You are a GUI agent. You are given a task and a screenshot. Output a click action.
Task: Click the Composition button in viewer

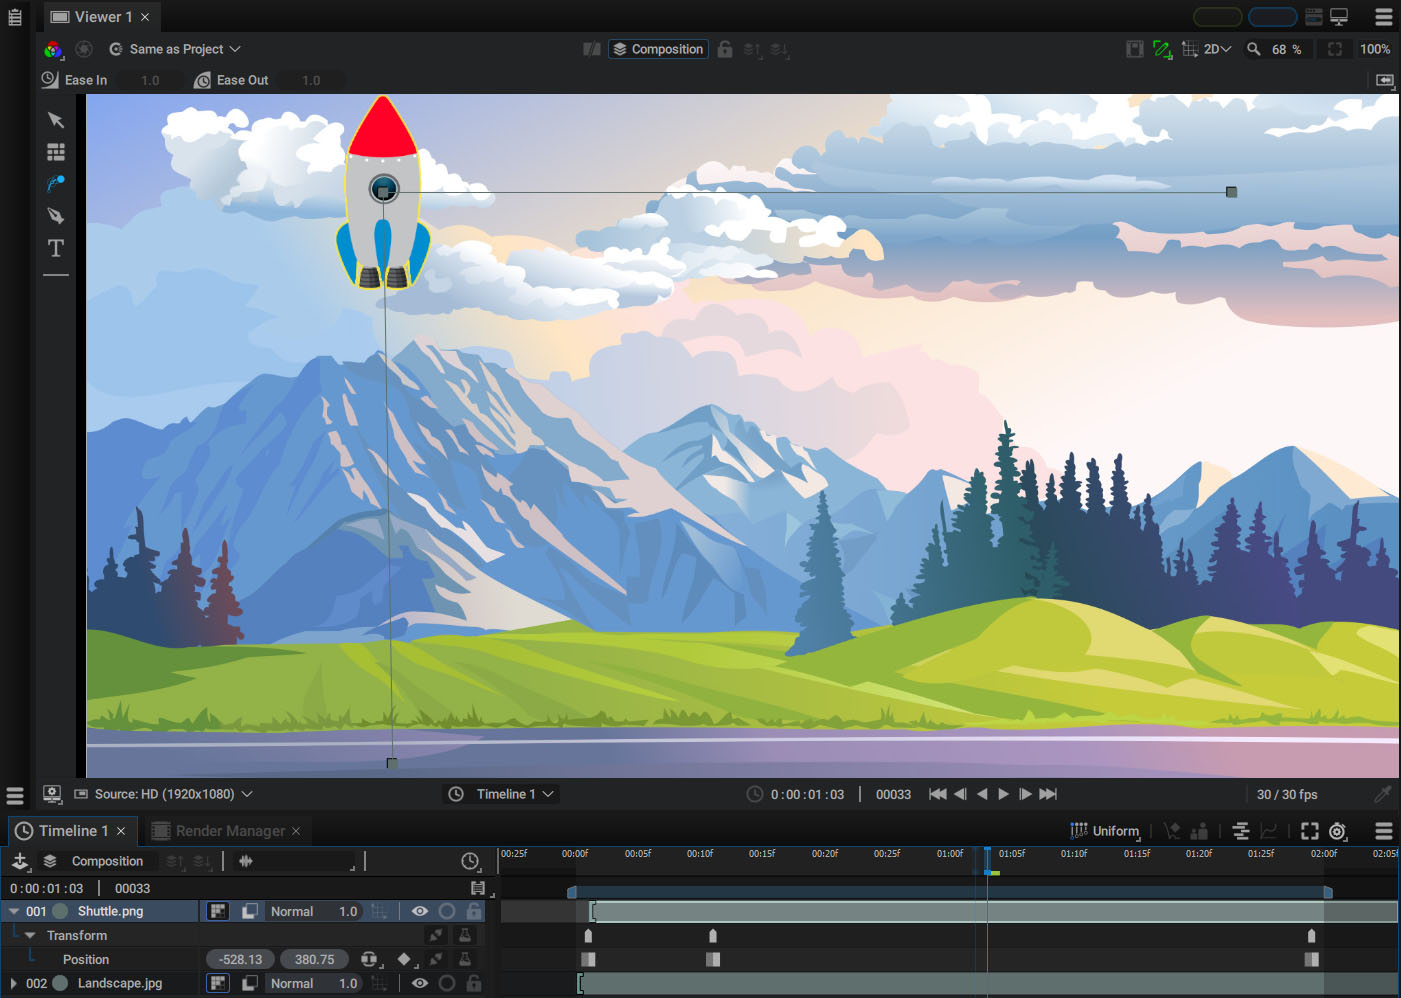[658, 49]
